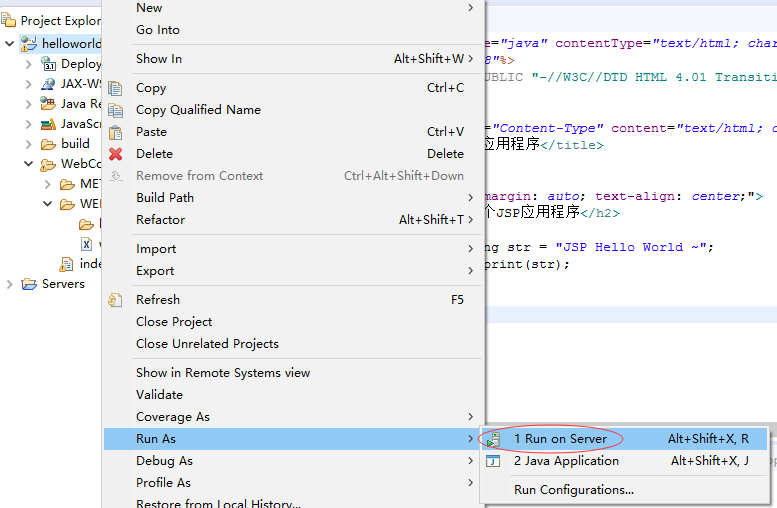Click the Deployment Descriptor icon

(48, 64)
